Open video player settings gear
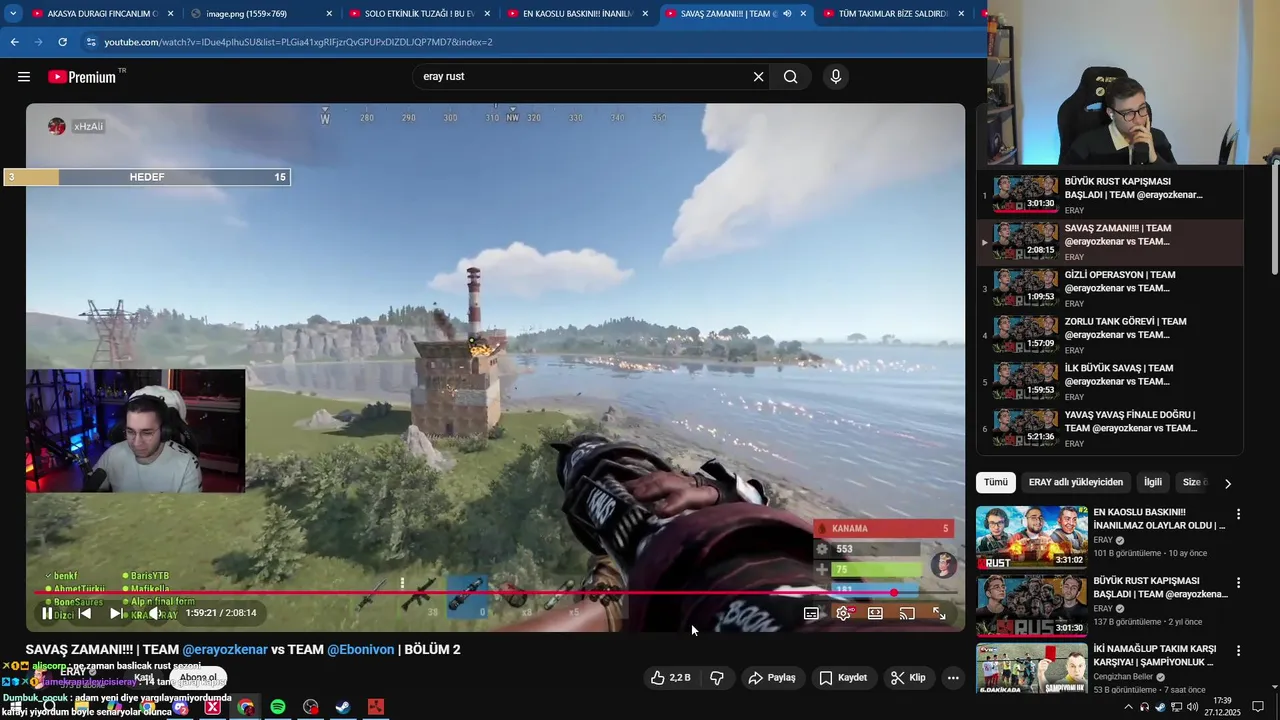This screenshot has width=1280, height=720. point(843,613)
